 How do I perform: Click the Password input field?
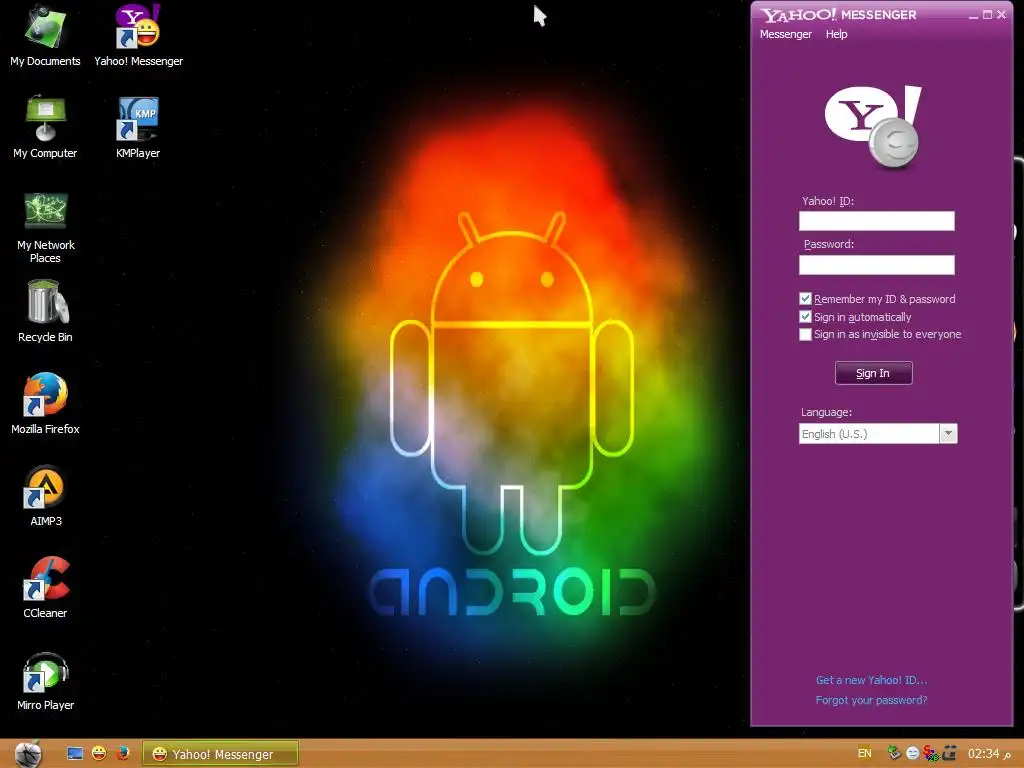(876, 264)
